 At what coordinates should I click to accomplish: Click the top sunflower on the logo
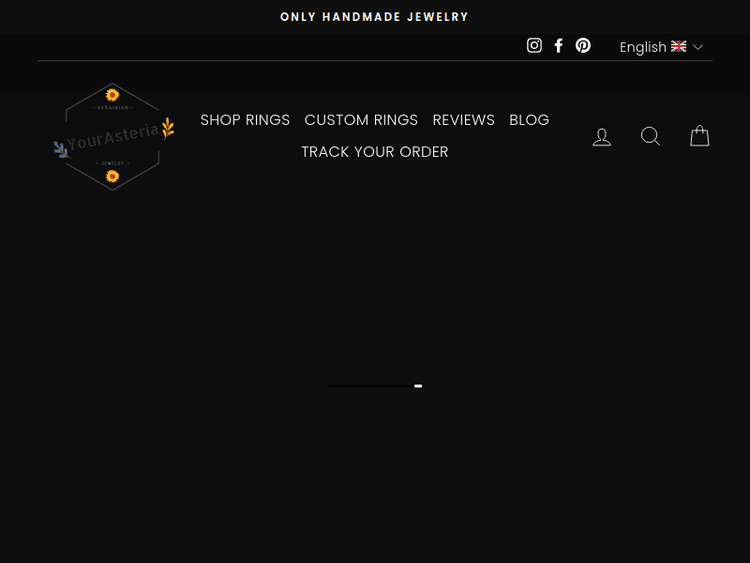(x=112, y=95)
